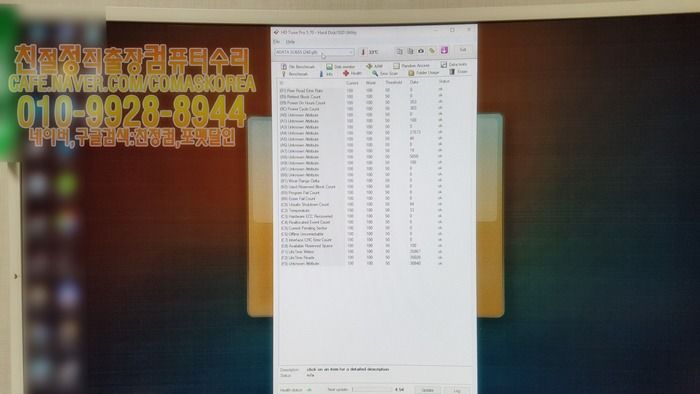The height and width of the screenshot is (394, 700).
Task: Switch to the Info tab
Action: point(326,74)
